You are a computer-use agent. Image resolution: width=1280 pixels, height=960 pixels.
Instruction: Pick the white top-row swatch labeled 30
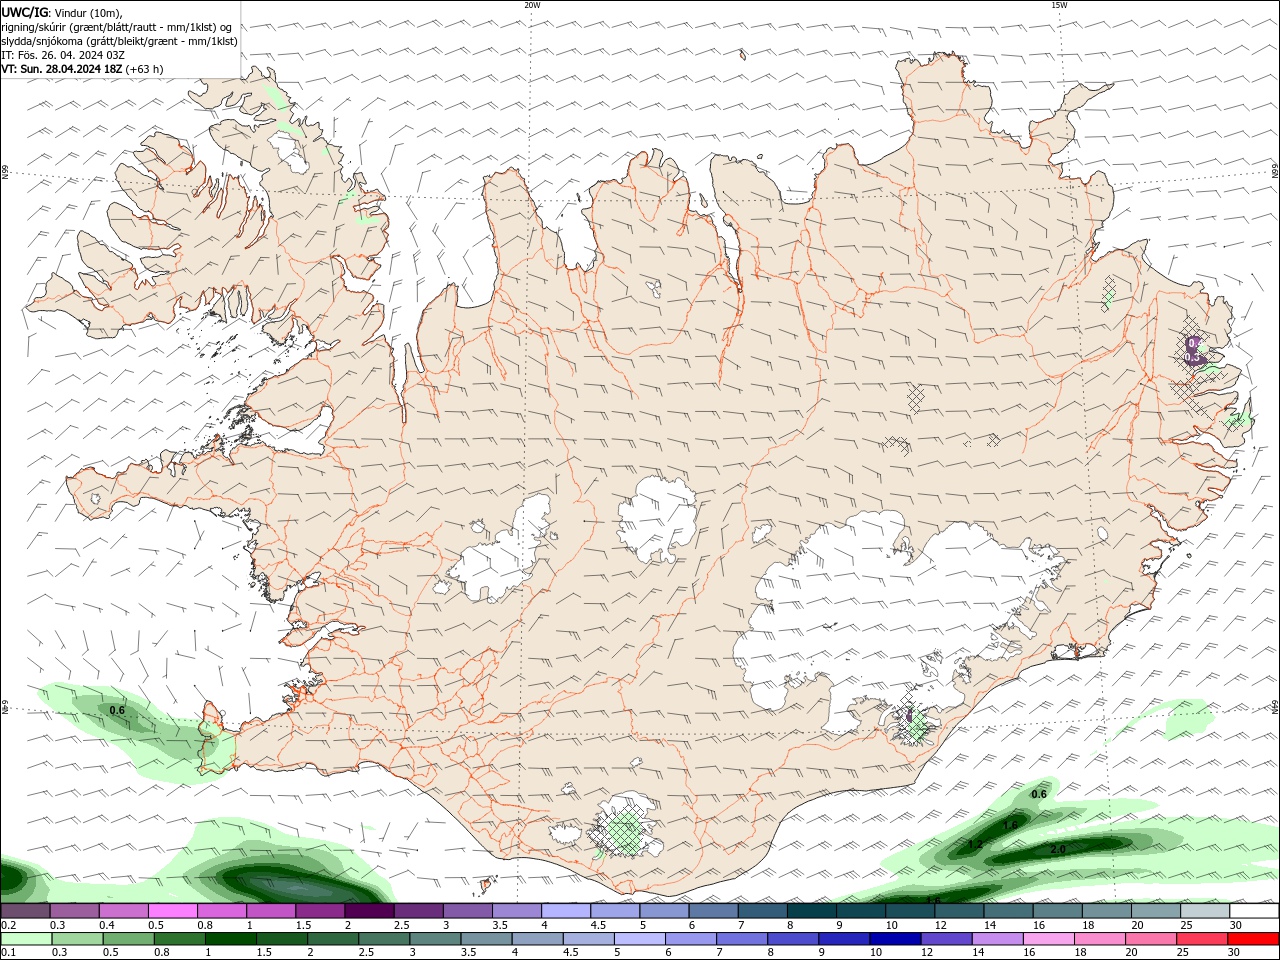click(x=1254, y=911)
